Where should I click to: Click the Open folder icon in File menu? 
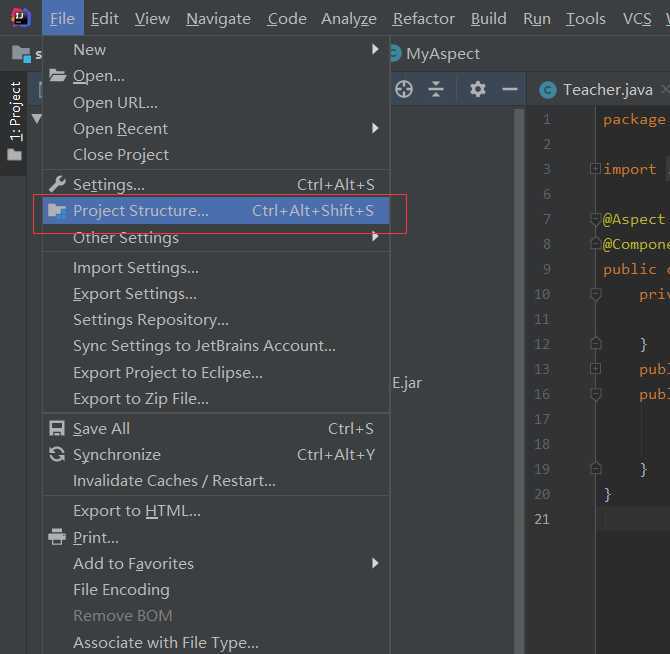(x=57, y=76)
